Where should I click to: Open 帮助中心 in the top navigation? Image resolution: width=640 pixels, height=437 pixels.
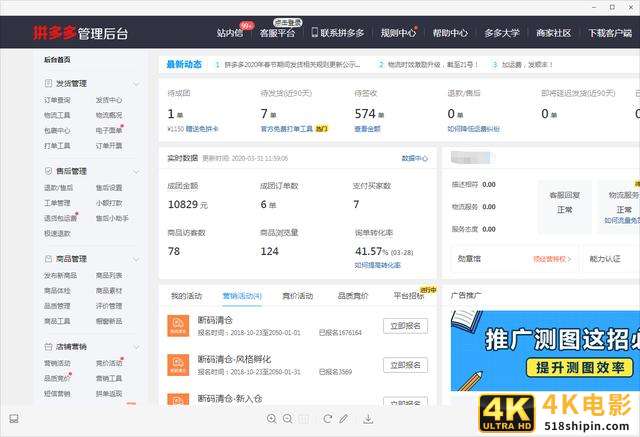click(450, 33)
